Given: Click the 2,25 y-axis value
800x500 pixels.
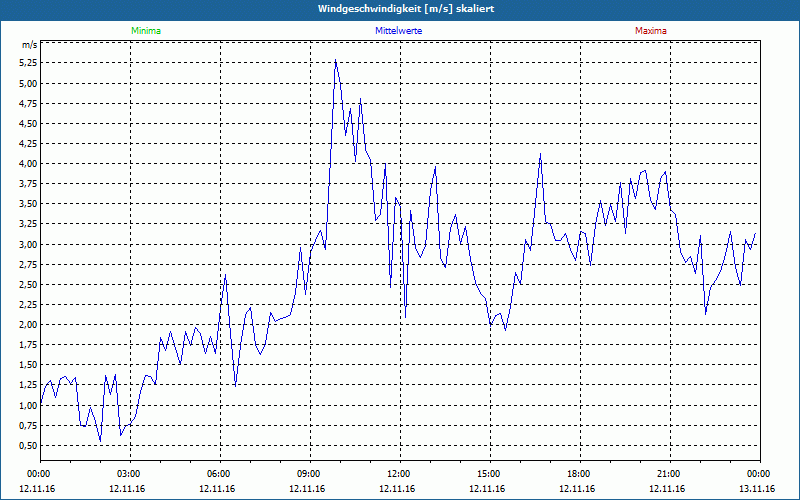Looking at the screenshot, I should [x=29, y=305].
